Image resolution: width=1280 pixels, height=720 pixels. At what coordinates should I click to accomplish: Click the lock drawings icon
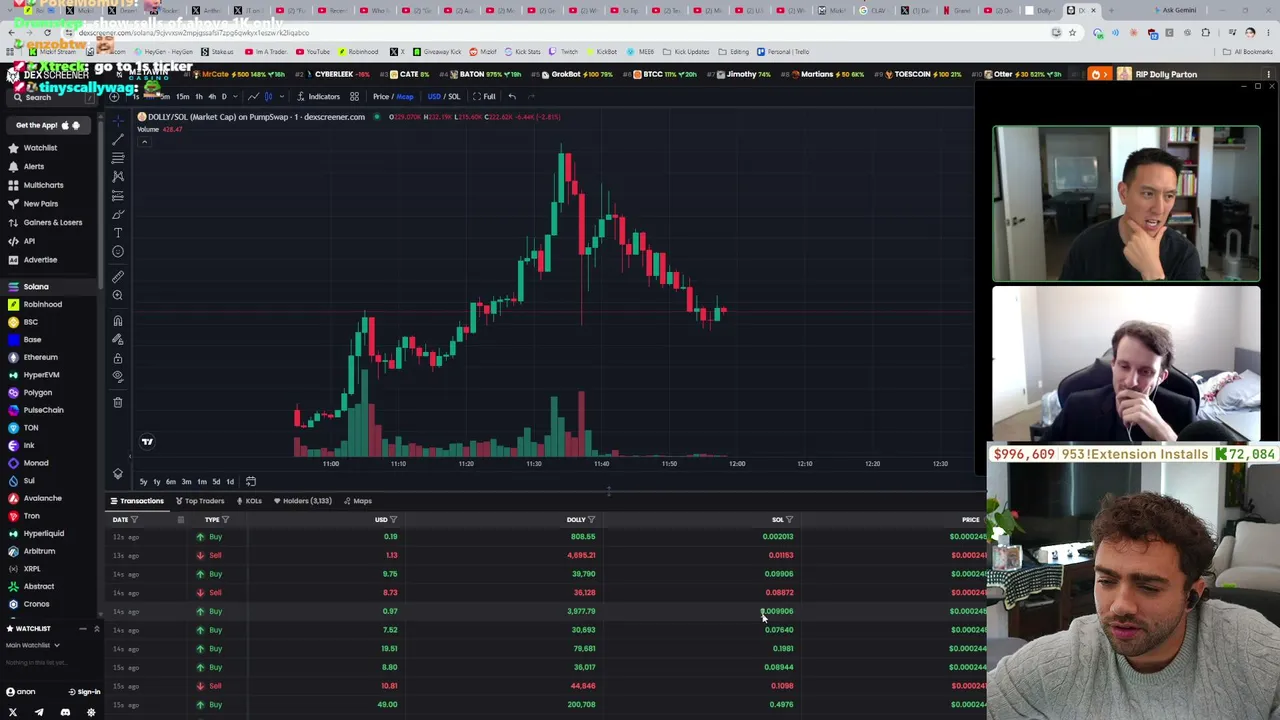(x=118, y=358)
